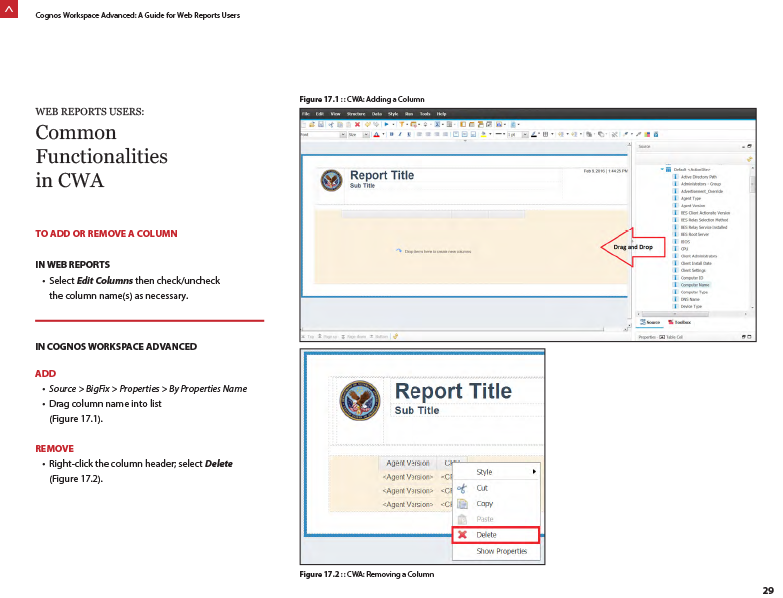Viewport: 783px width, 598px height.
Task: Open the Structure menu
Action: point(356,114)
